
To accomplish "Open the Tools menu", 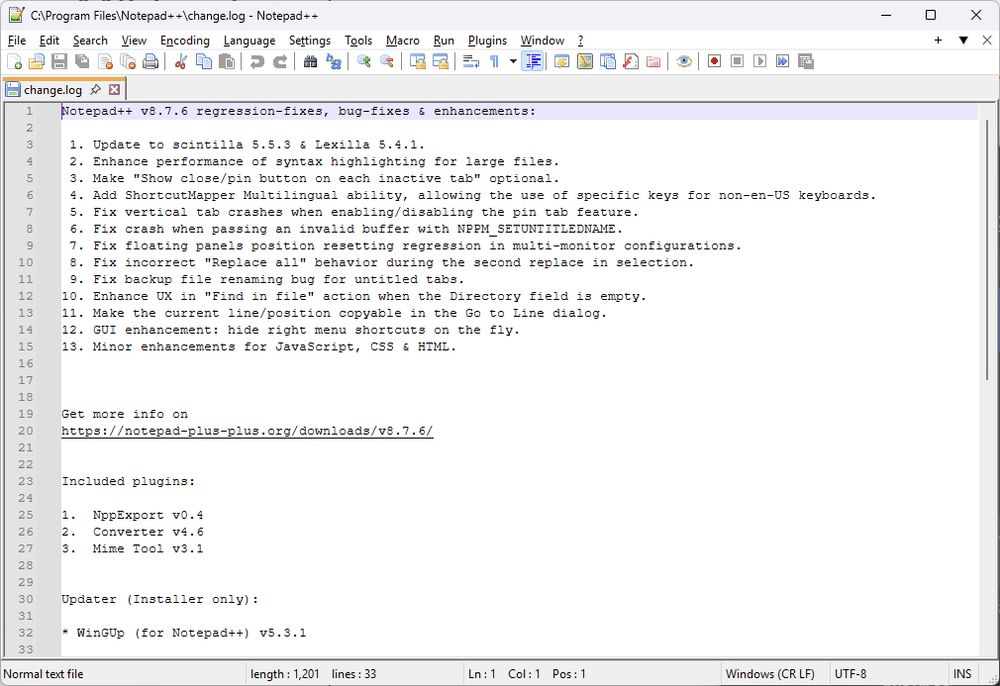I will click(358, 40).
